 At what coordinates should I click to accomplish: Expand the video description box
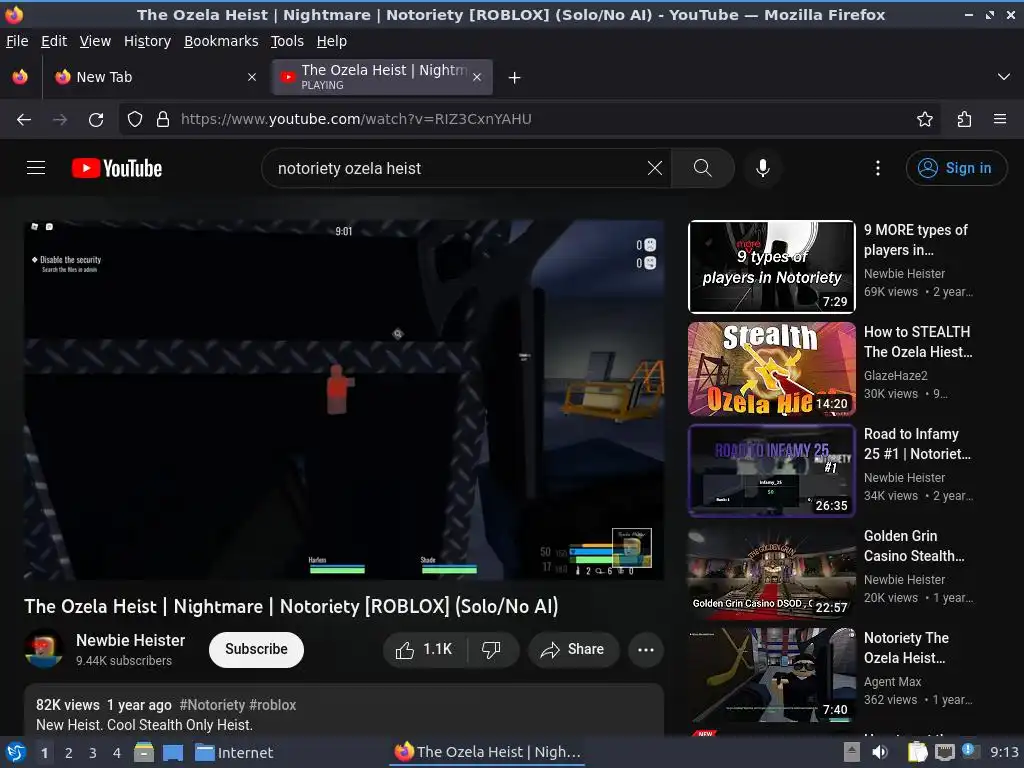[344, 711]
